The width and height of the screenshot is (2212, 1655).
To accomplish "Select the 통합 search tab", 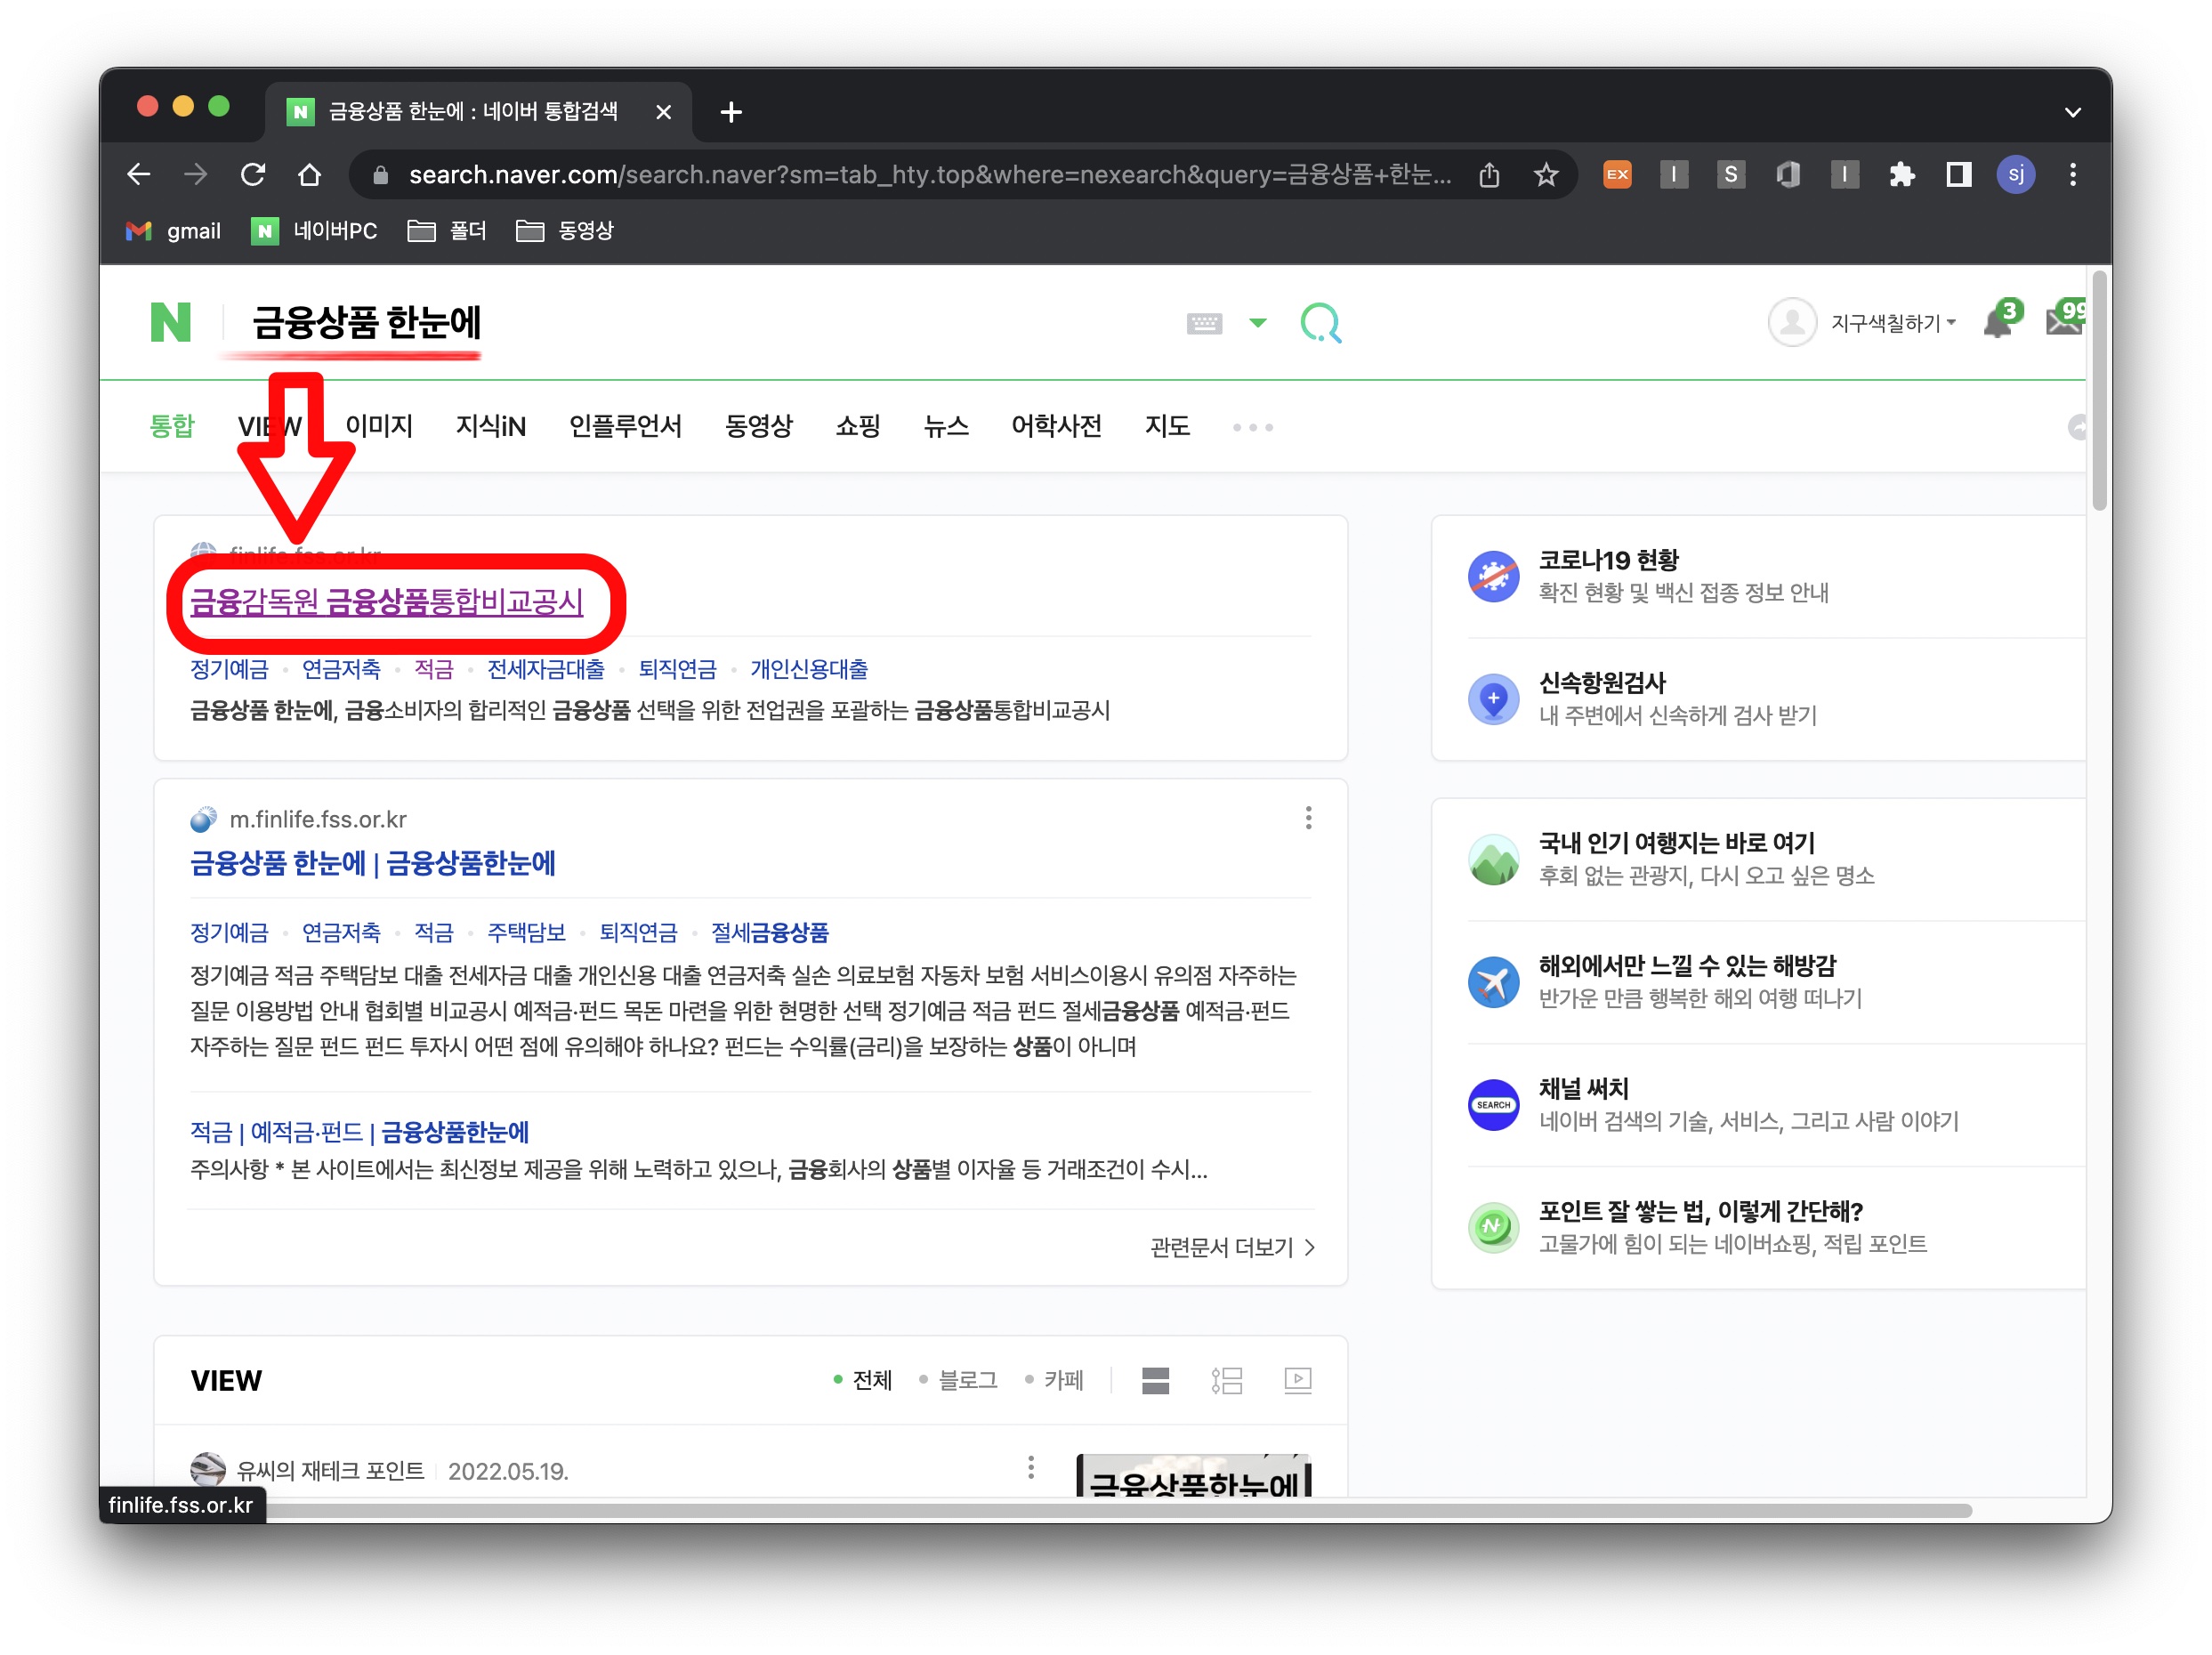I will 172,426.
